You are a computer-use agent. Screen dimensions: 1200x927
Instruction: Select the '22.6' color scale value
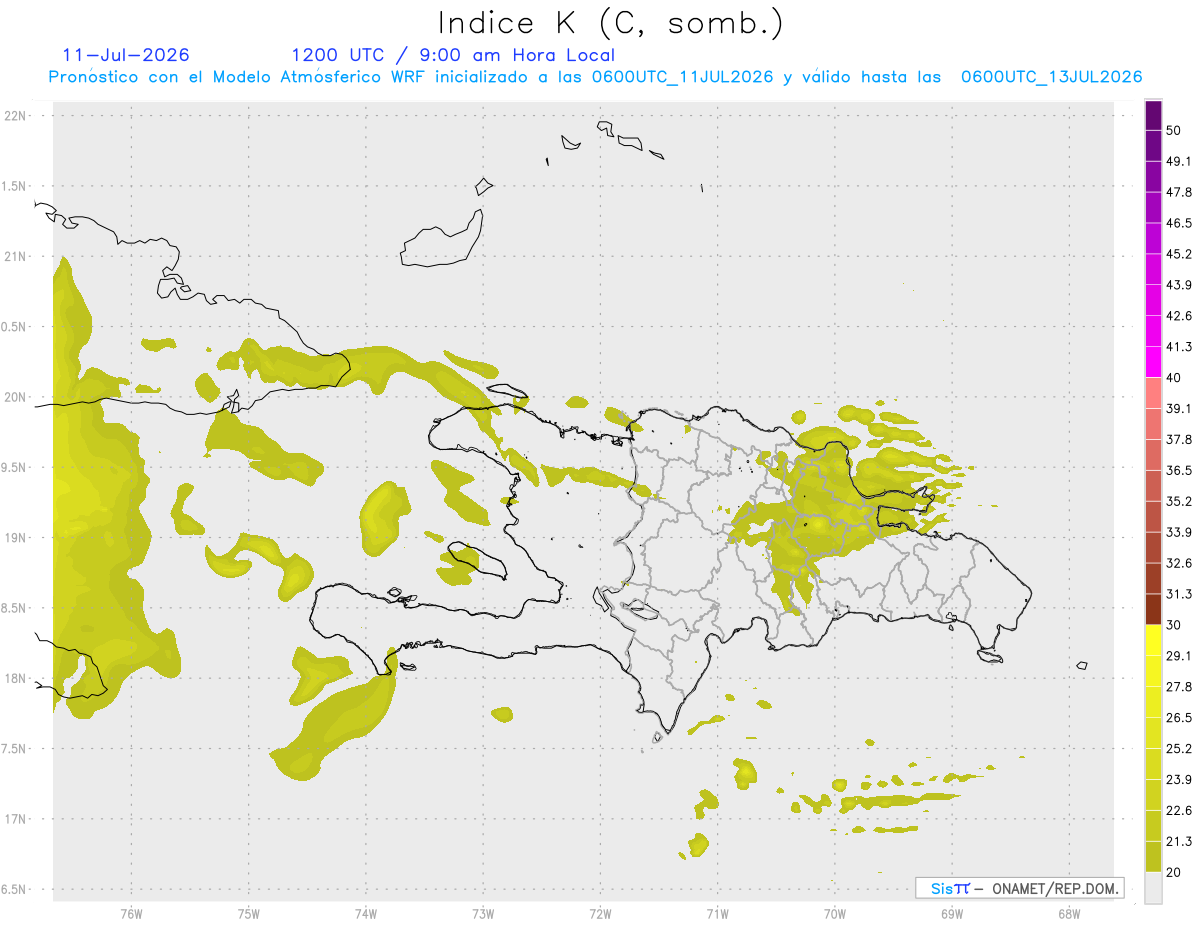point(1179,810)
